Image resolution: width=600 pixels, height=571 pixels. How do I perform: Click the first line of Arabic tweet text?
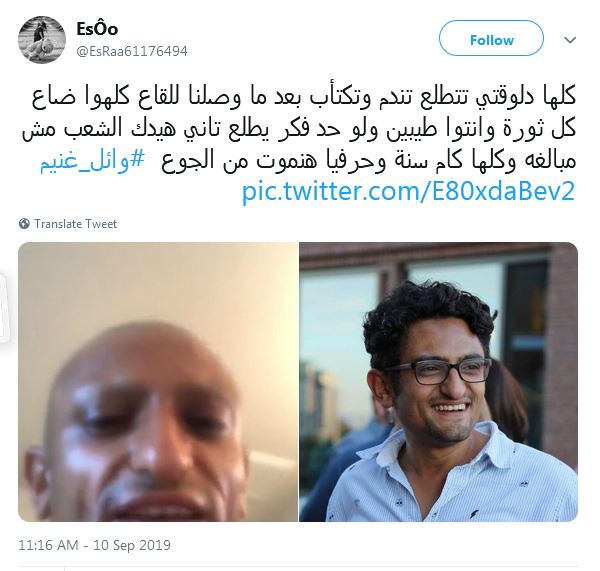click(303, 98)
